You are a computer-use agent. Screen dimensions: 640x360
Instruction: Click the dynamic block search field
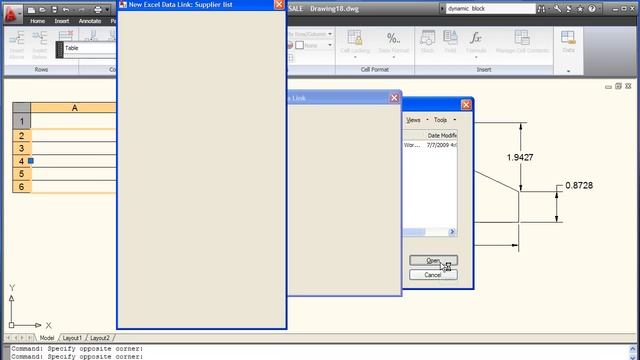pyautogui.click(x=491, y=9)
